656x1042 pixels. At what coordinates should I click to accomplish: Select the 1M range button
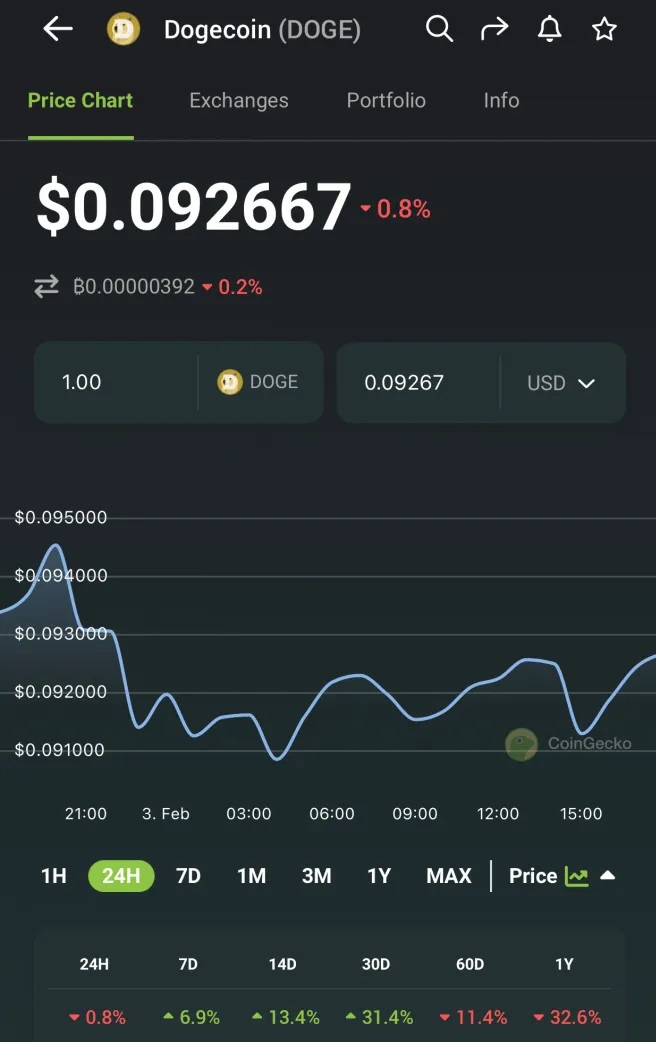click(251, 877)
